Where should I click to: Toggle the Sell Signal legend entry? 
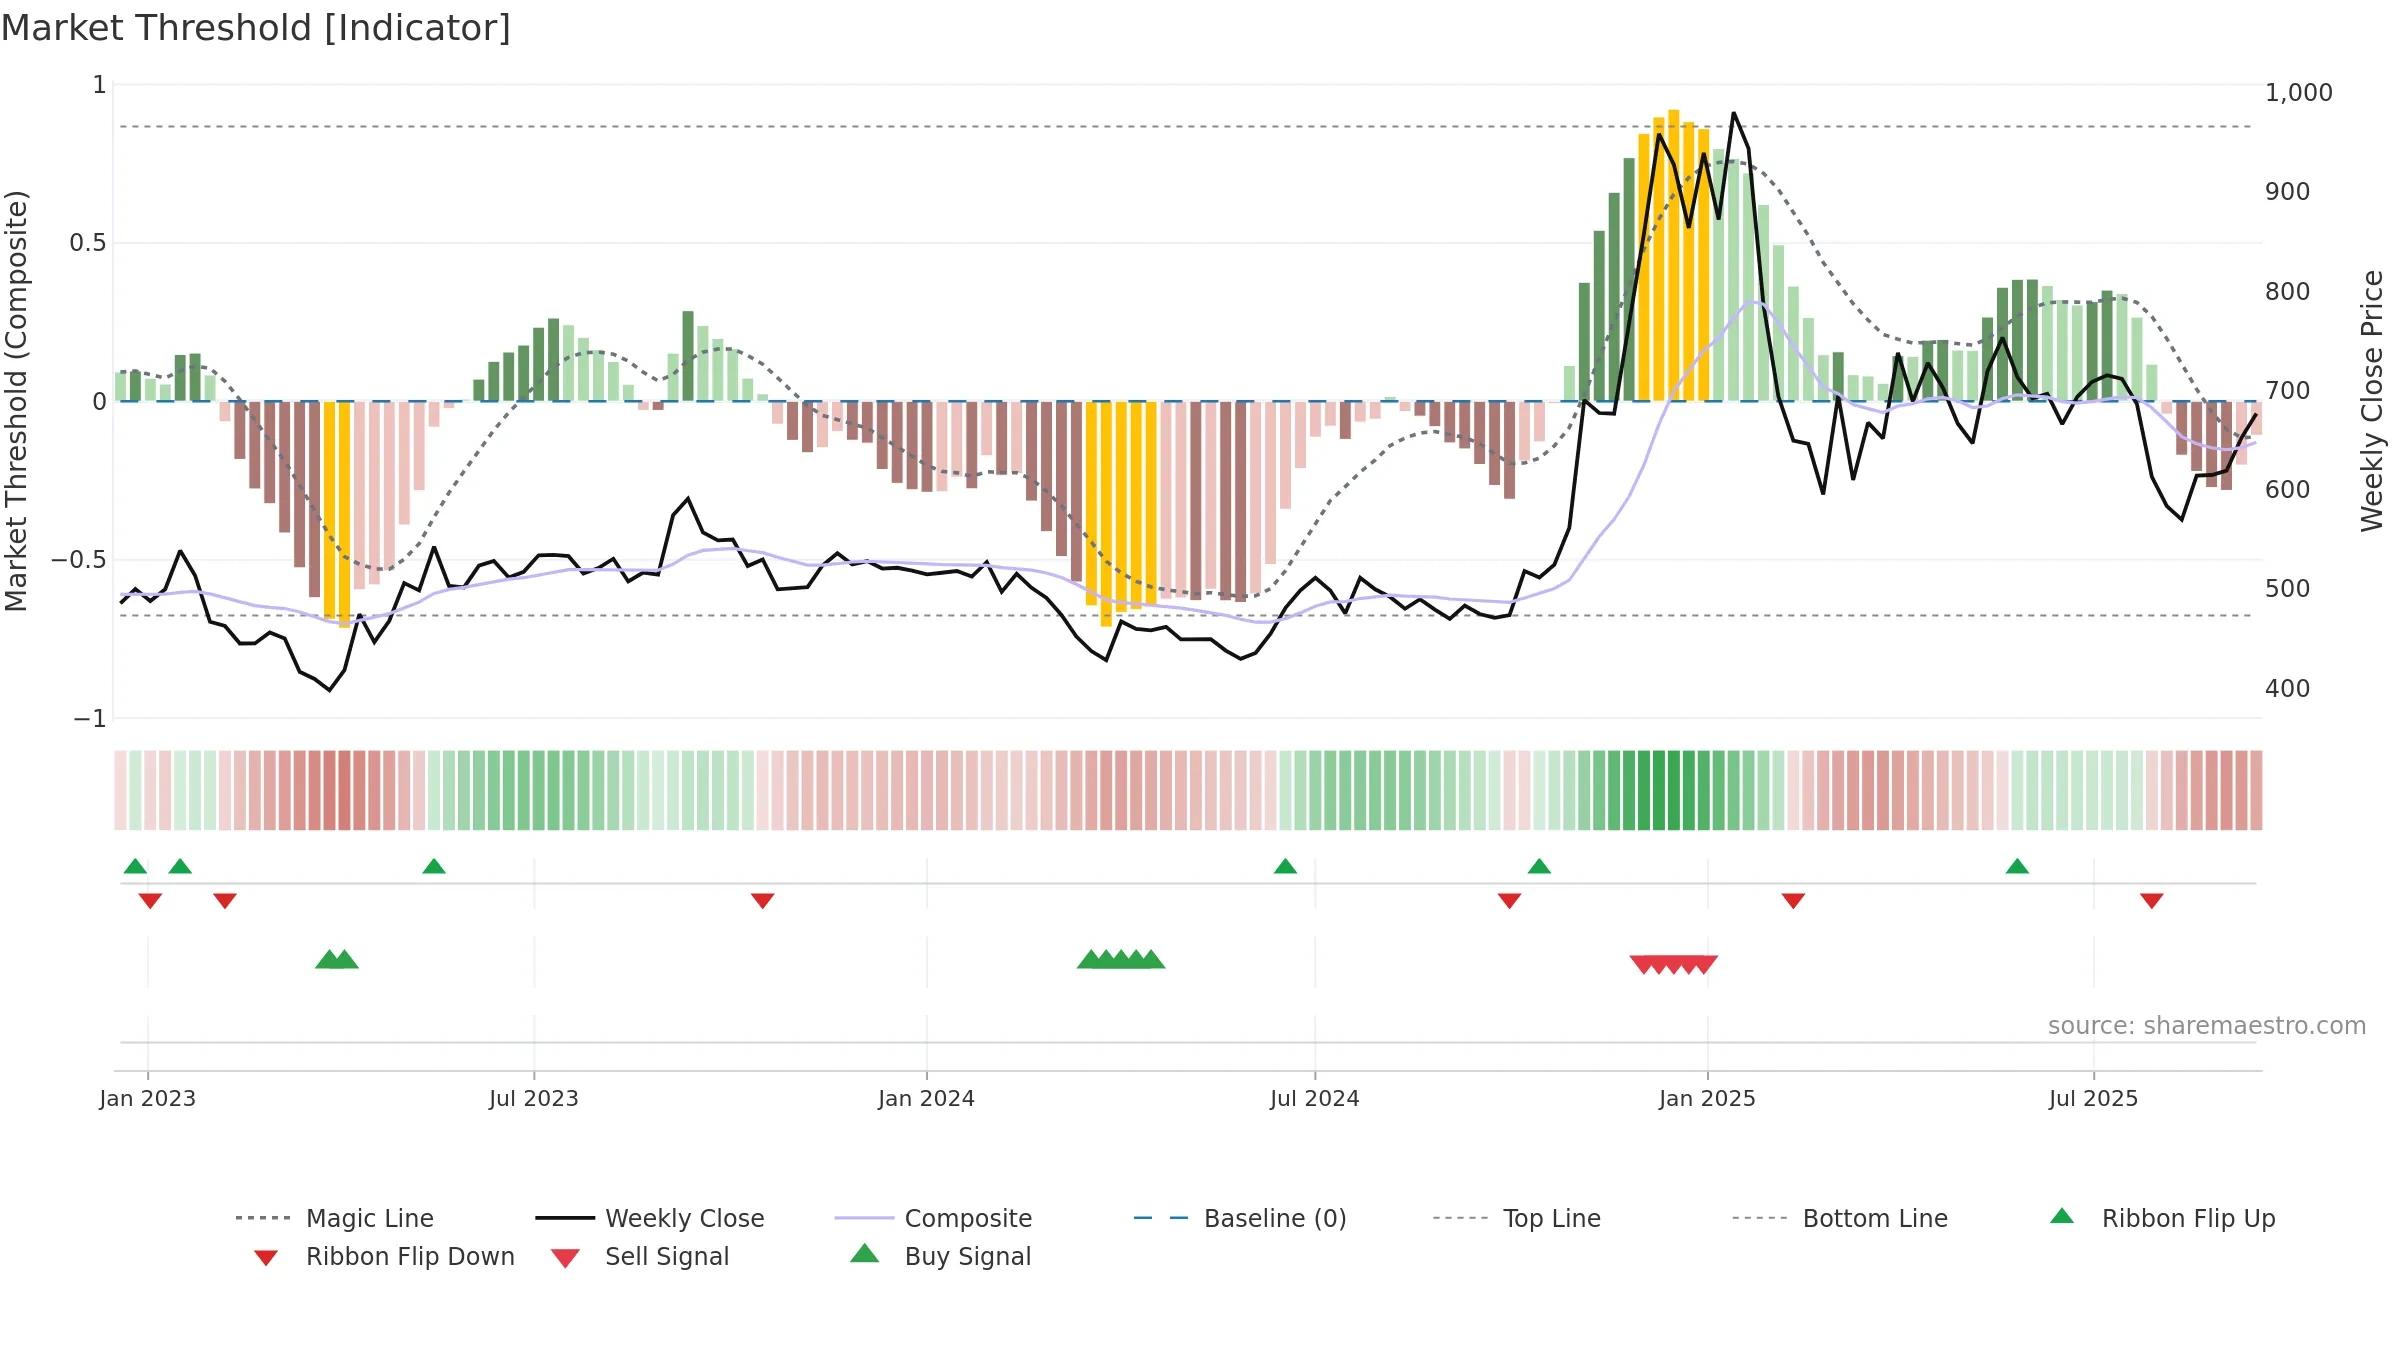[640, 1256]
